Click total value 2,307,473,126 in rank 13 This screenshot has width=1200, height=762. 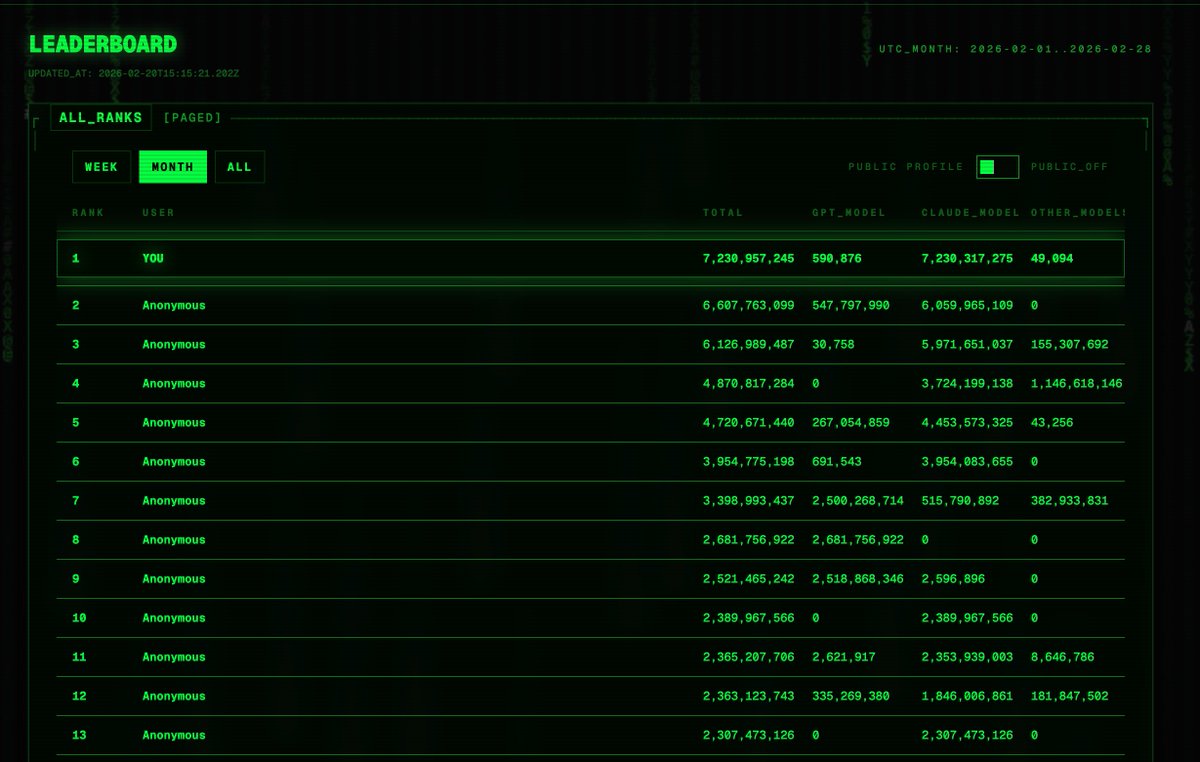tap(749, 734)
